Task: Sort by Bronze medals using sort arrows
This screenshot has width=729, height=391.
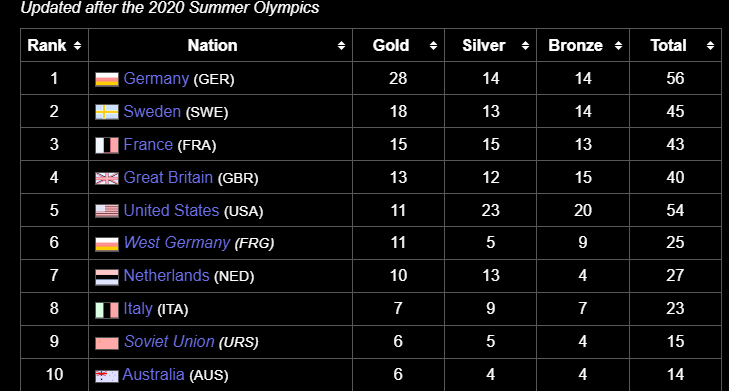Action: [618, 46]
